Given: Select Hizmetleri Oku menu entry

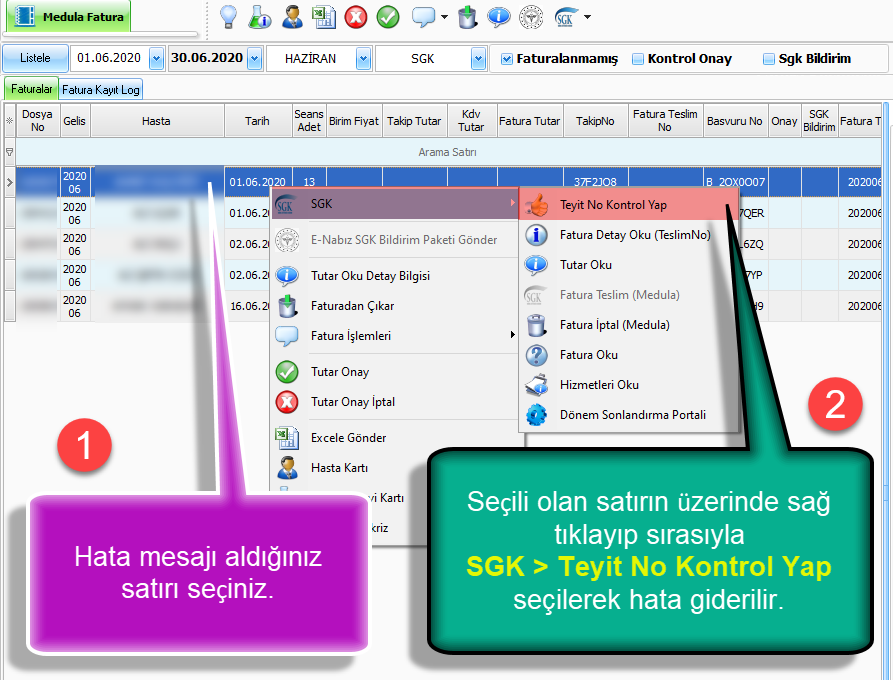Looking at the screenshot, I should [629, 385].
